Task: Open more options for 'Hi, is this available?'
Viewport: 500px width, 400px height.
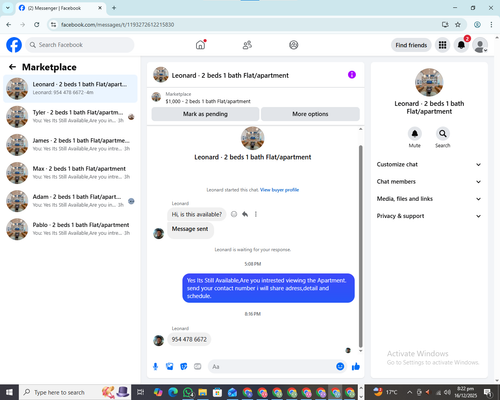Action: coord(256,214)
